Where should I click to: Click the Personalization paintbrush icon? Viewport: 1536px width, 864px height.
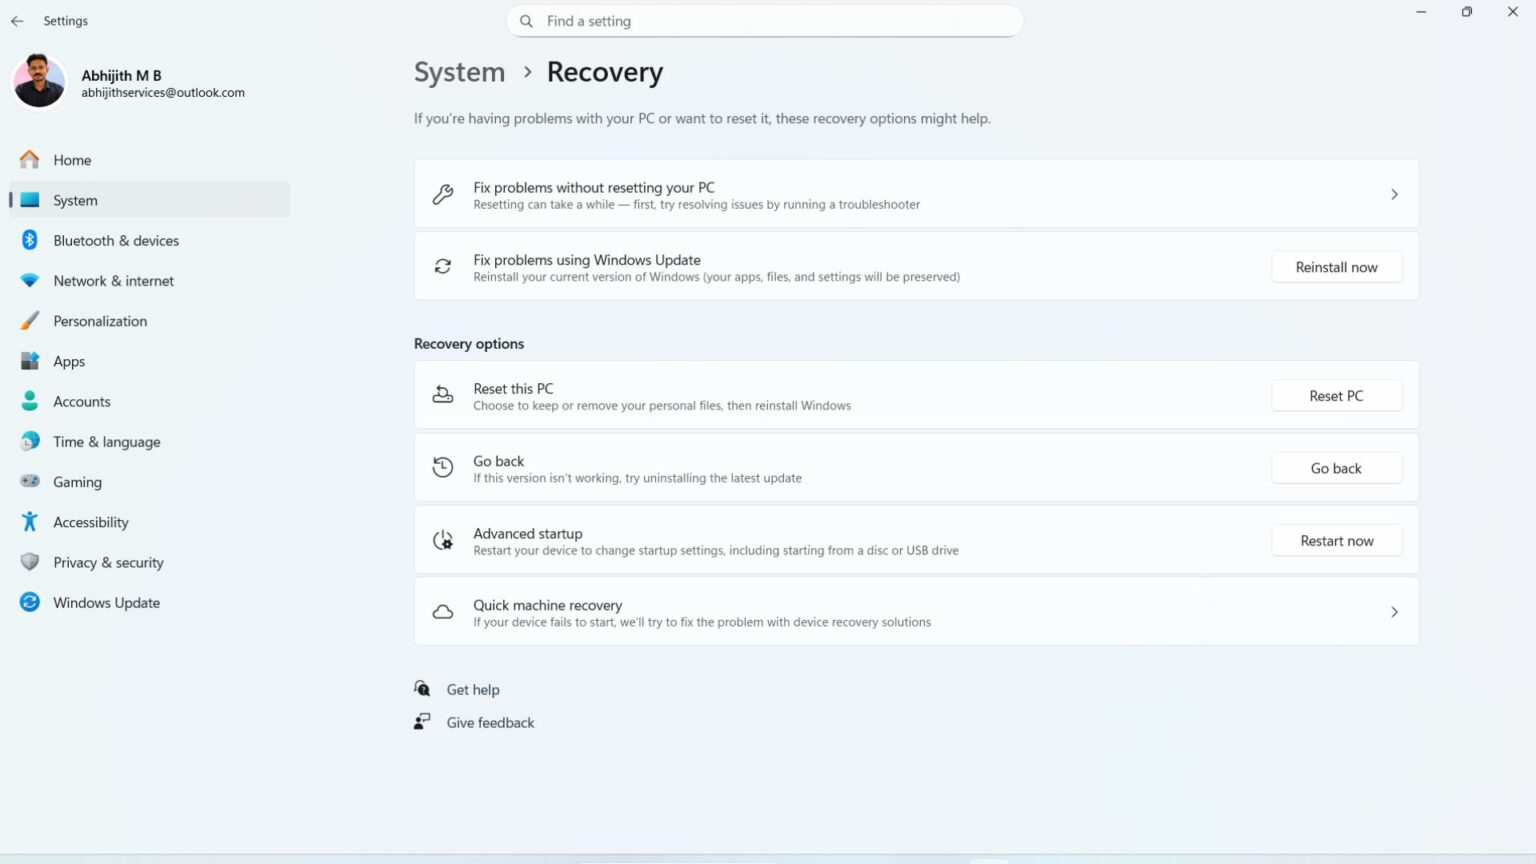click(x=29, y=321)
